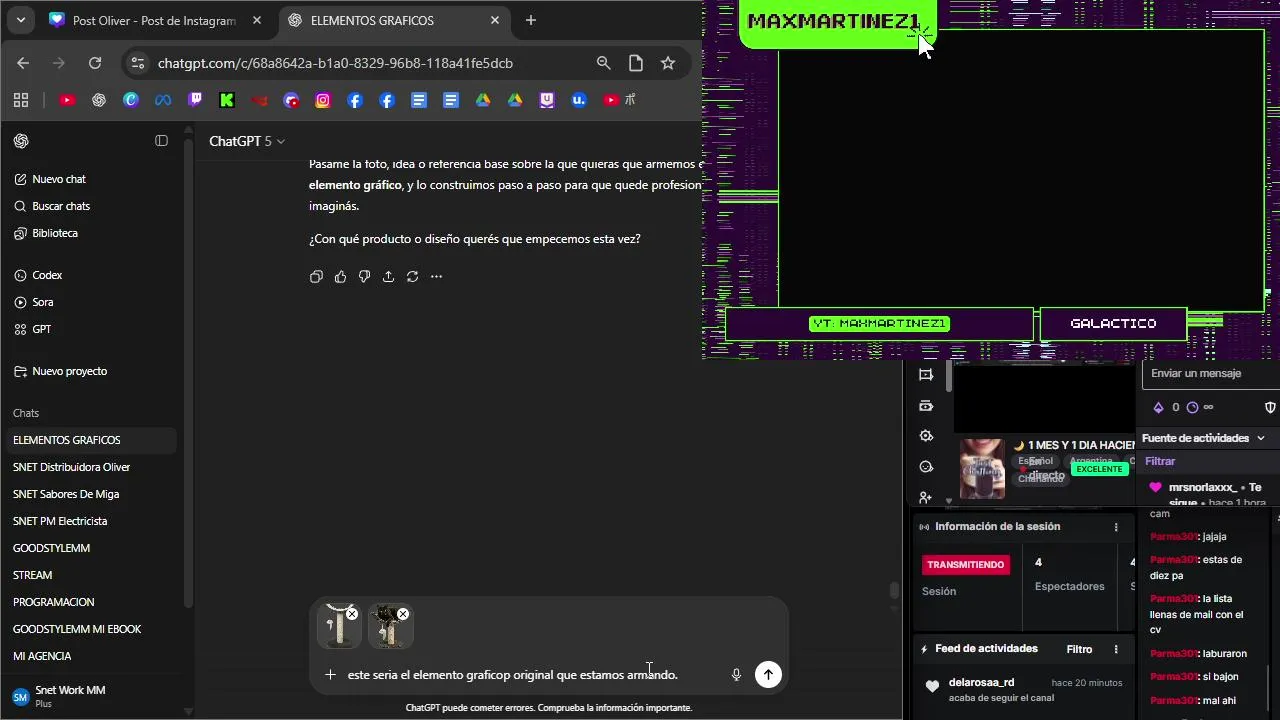Click the TRANSMITIENDO status badge

[965, 565]
